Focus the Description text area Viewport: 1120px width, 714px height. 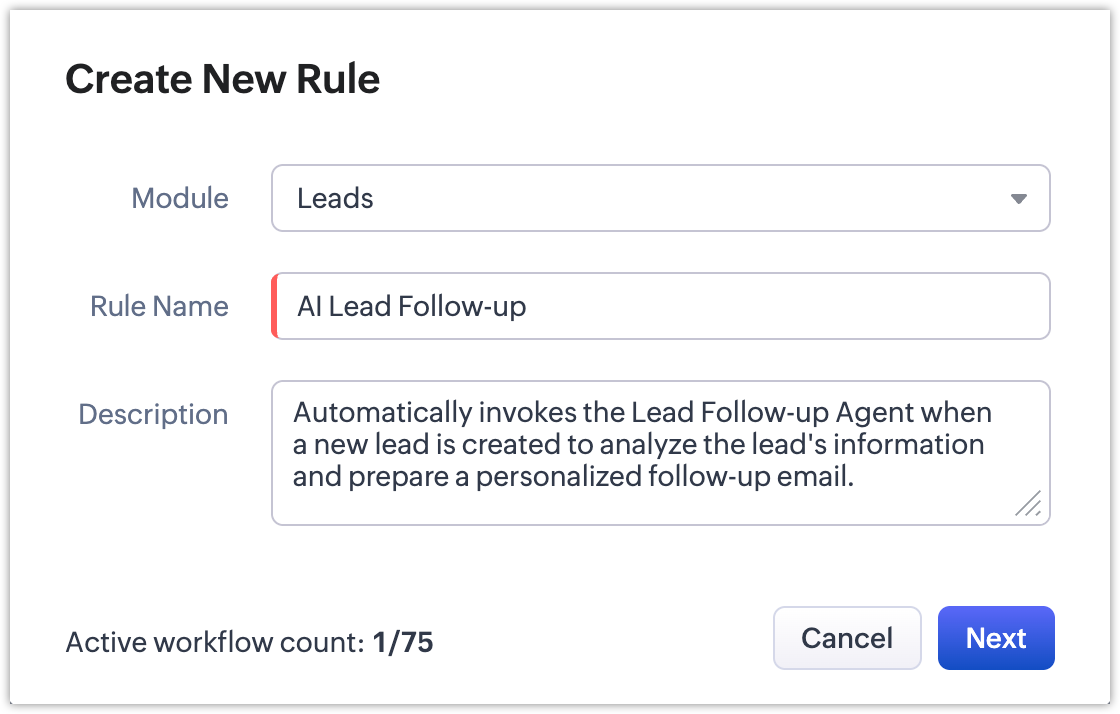(x=660, y=453)
